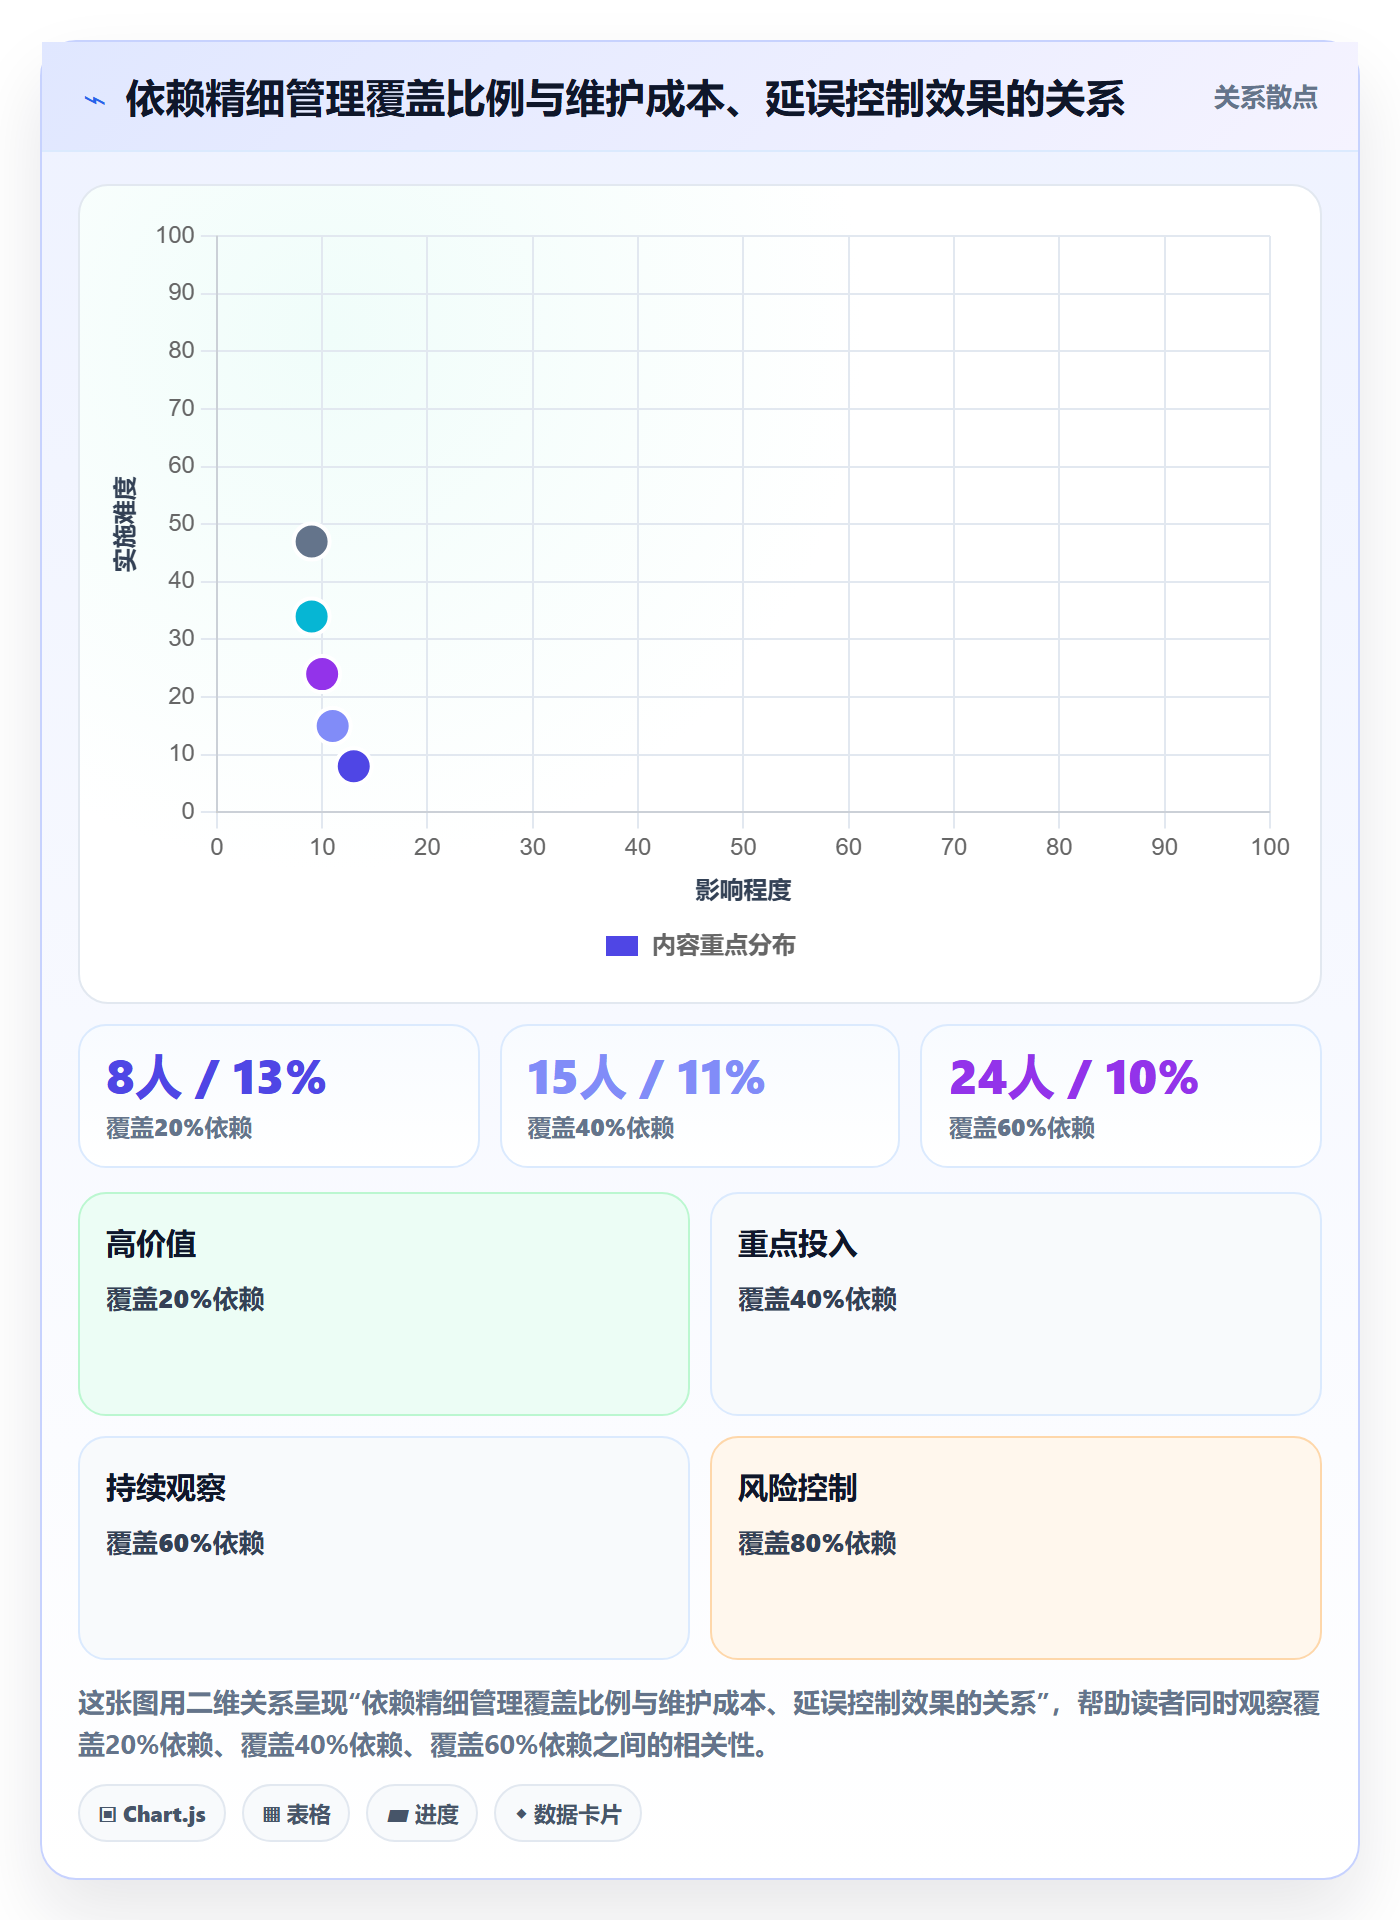
Task: Click 覆盖20%依赖 label under 8人 / 13%
Action: (179, 1128)
